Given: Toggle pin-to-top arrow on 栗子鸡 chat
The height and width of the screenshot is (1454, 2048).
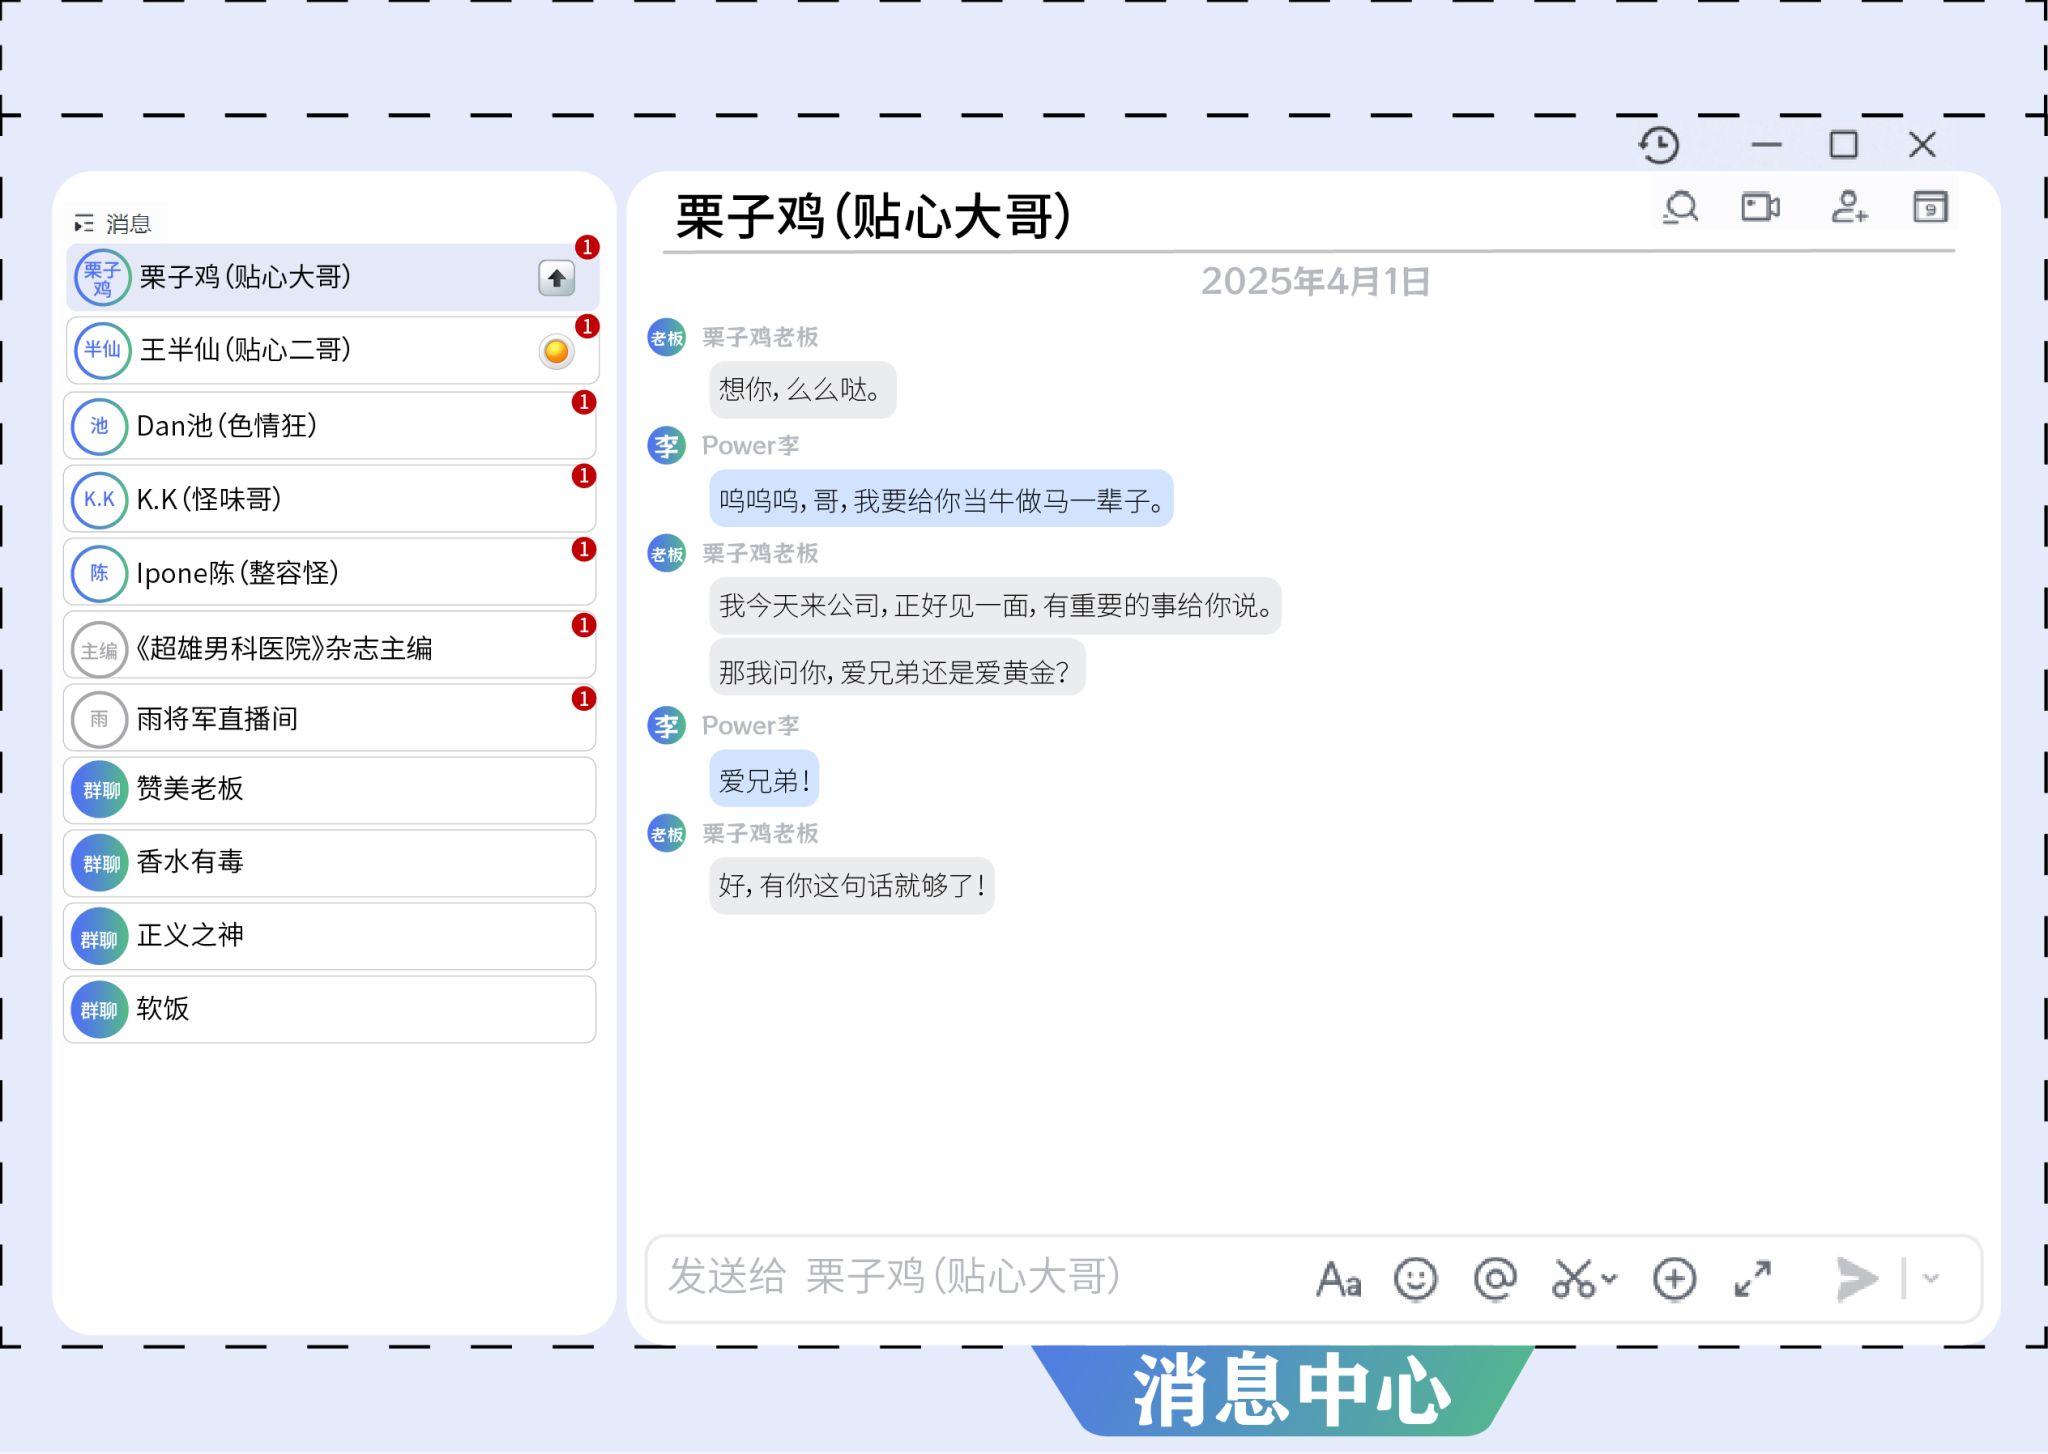Looking at the screenshot, I should 557,278.
